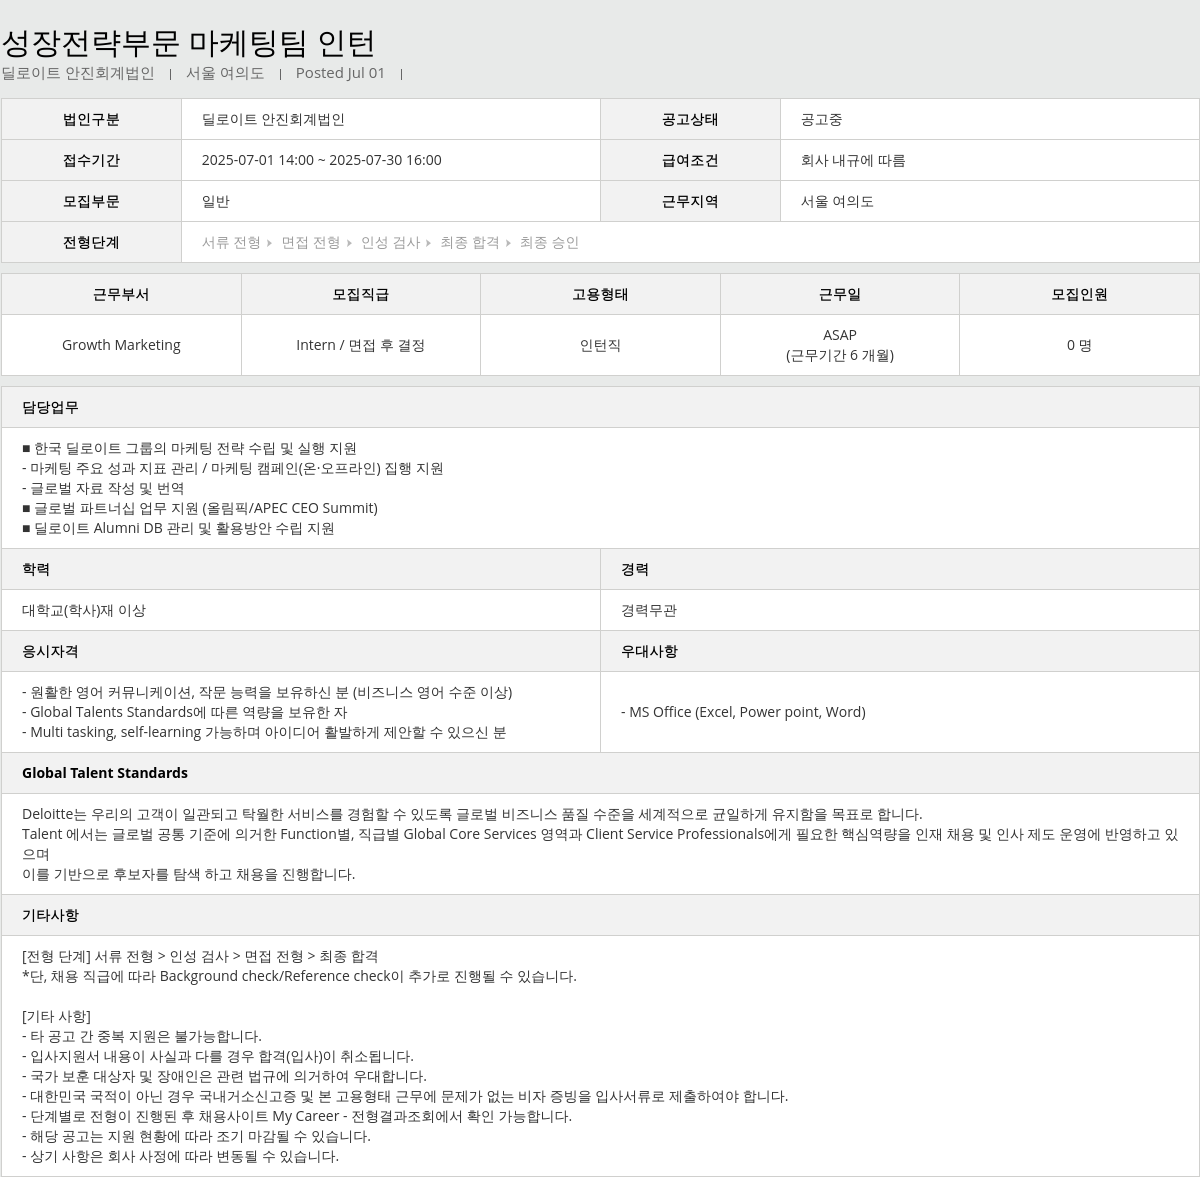Click the line mentioning 채용사이트 My Career
The height and width of the screenshot is (1177, 1200).
[x=297, y=1116]
